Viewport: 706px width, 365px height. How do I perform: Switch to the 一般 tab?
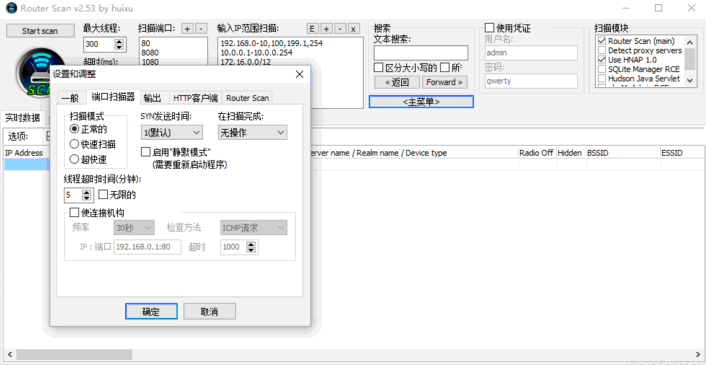click(71, 98)
